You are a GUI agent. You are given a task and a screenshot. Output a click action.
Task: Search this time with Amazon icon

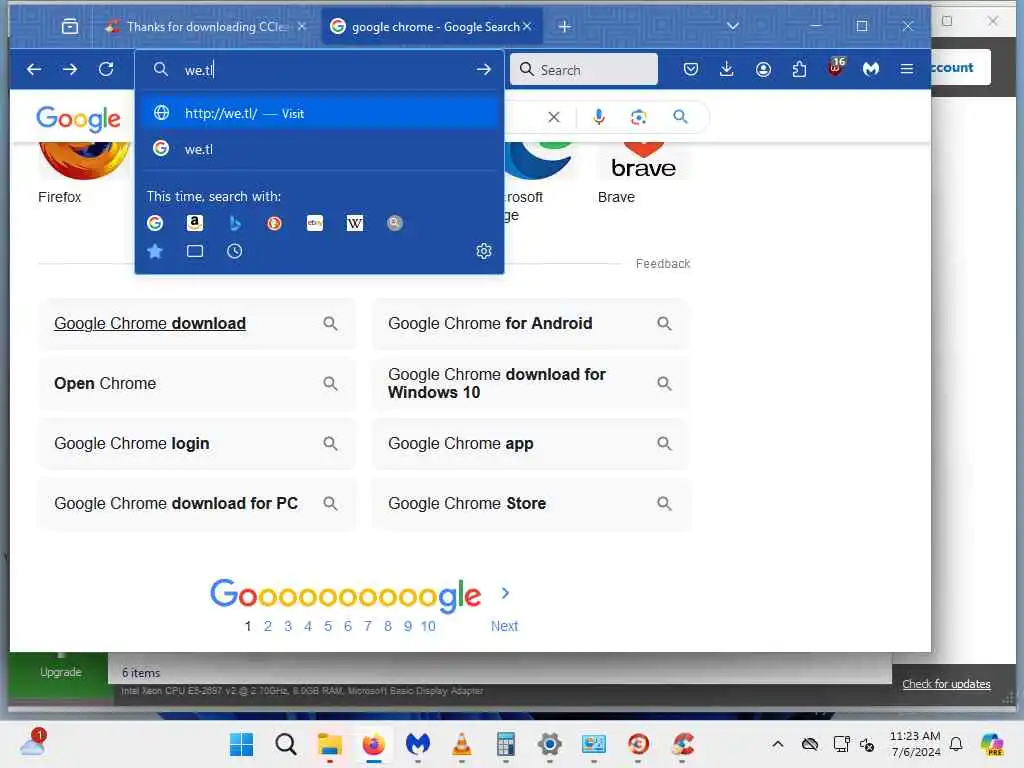(x=195, y=223)
